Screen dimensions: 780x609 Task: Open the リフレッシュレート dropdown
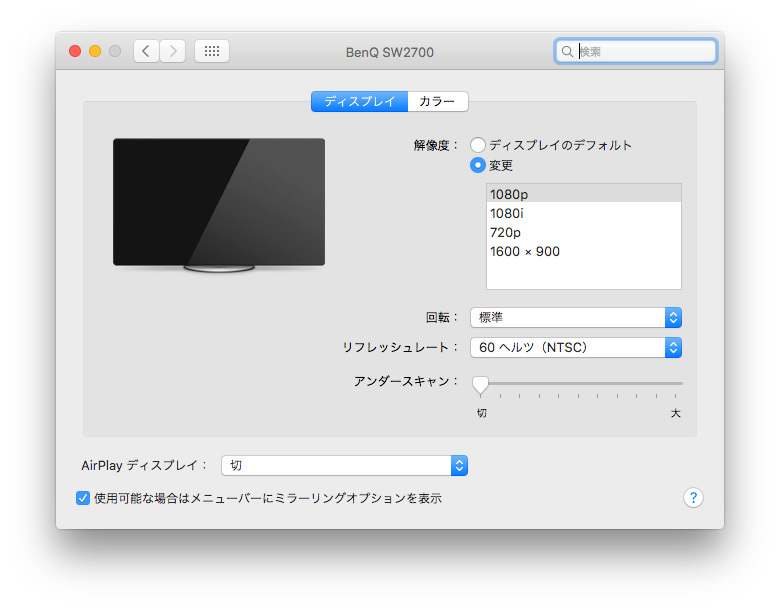point(576,347)
